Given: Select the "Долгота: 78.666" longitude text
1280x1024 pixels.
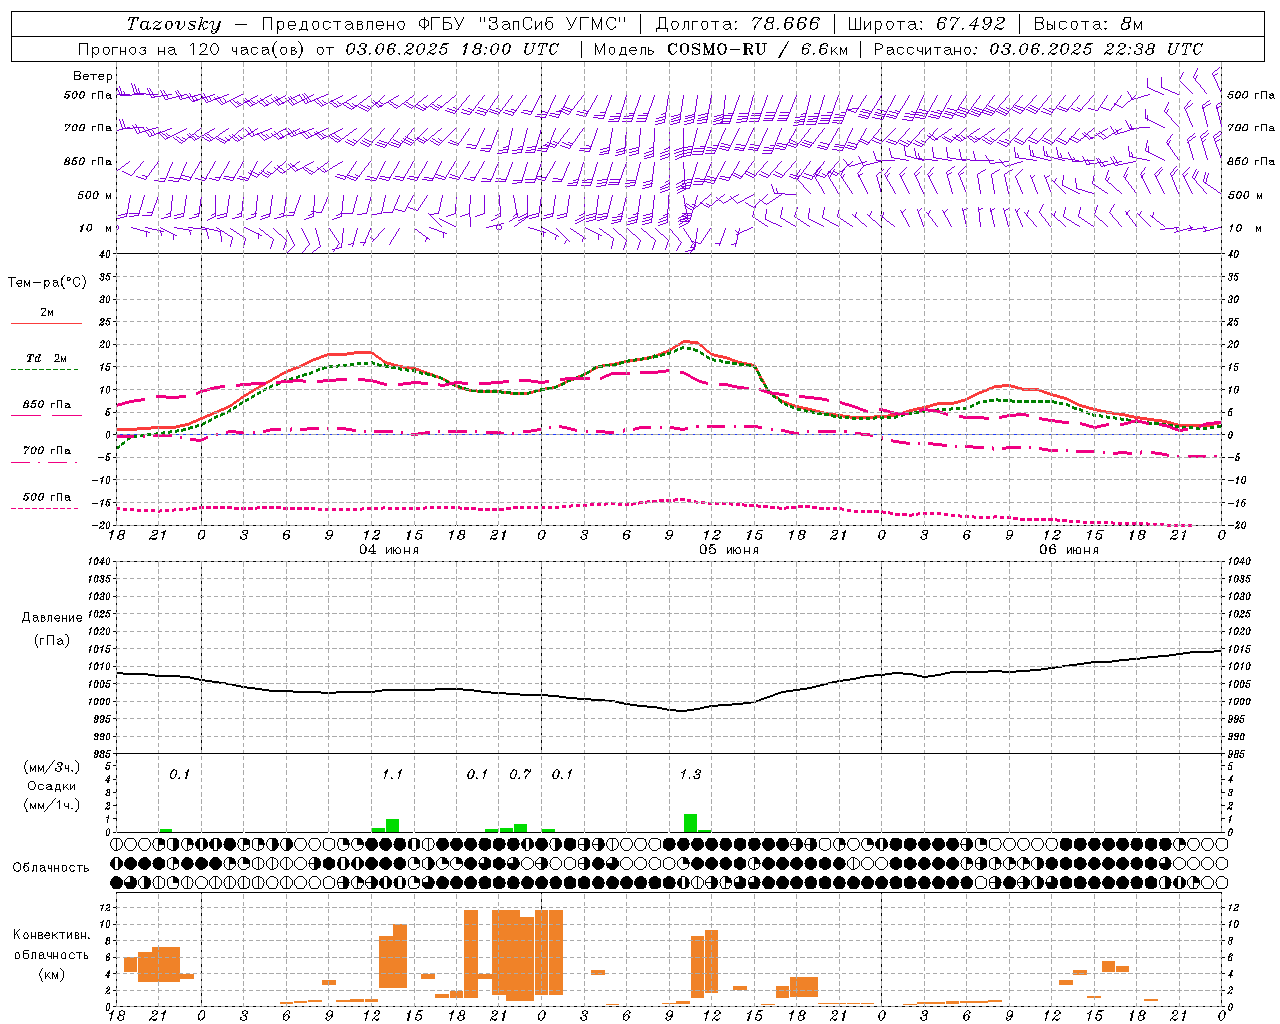Looking at the screenshot, I should tap(738, 24).
